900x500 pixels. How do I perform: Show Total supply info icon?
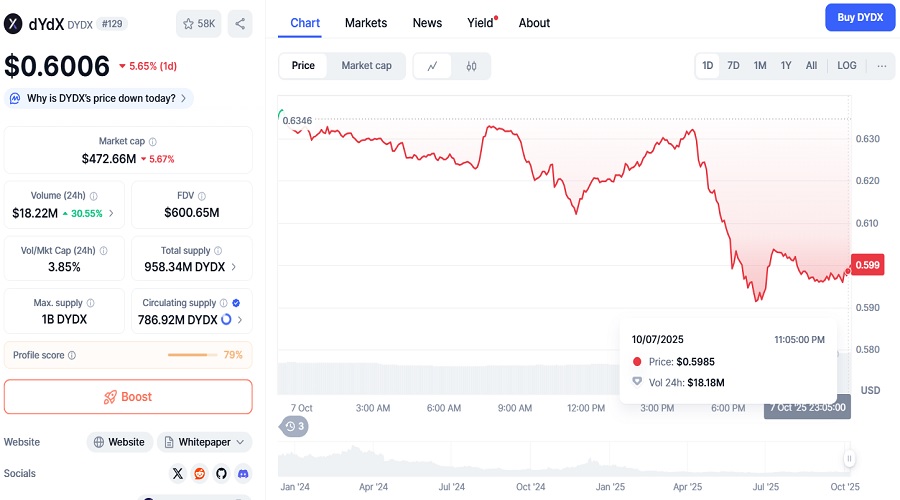point(218,251)
